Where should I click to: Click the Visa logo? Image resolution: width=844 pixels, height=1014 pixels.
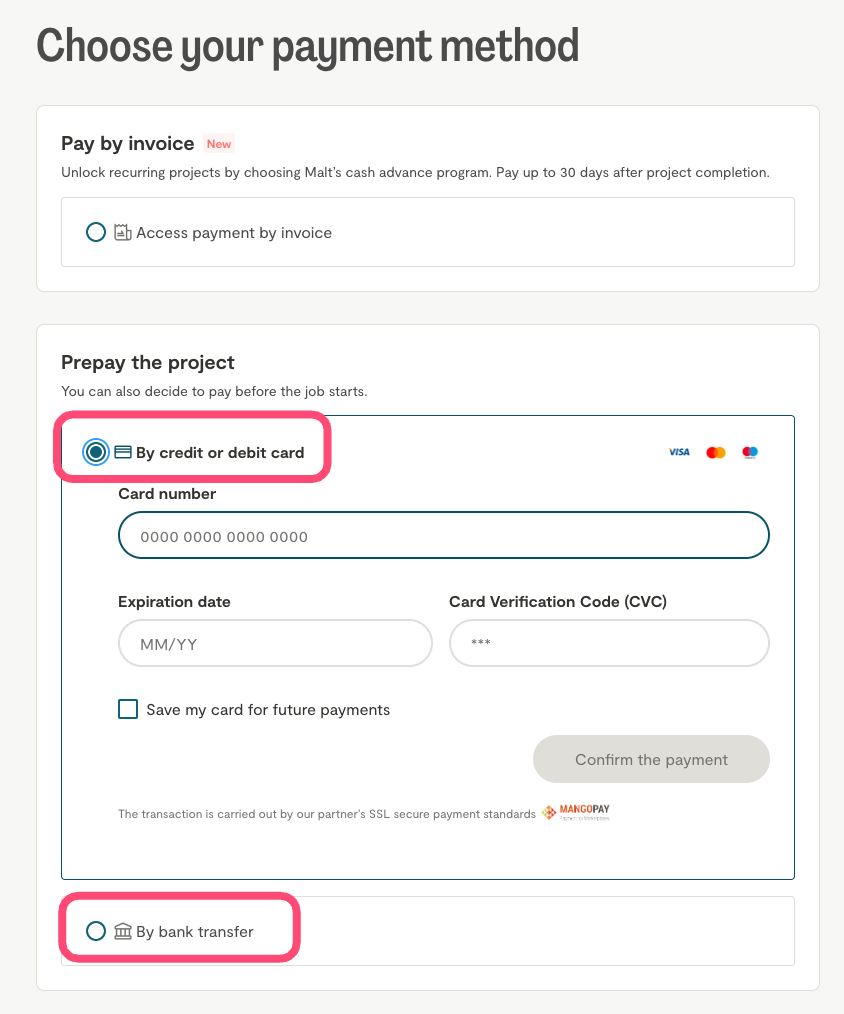(x=679, y=452)
